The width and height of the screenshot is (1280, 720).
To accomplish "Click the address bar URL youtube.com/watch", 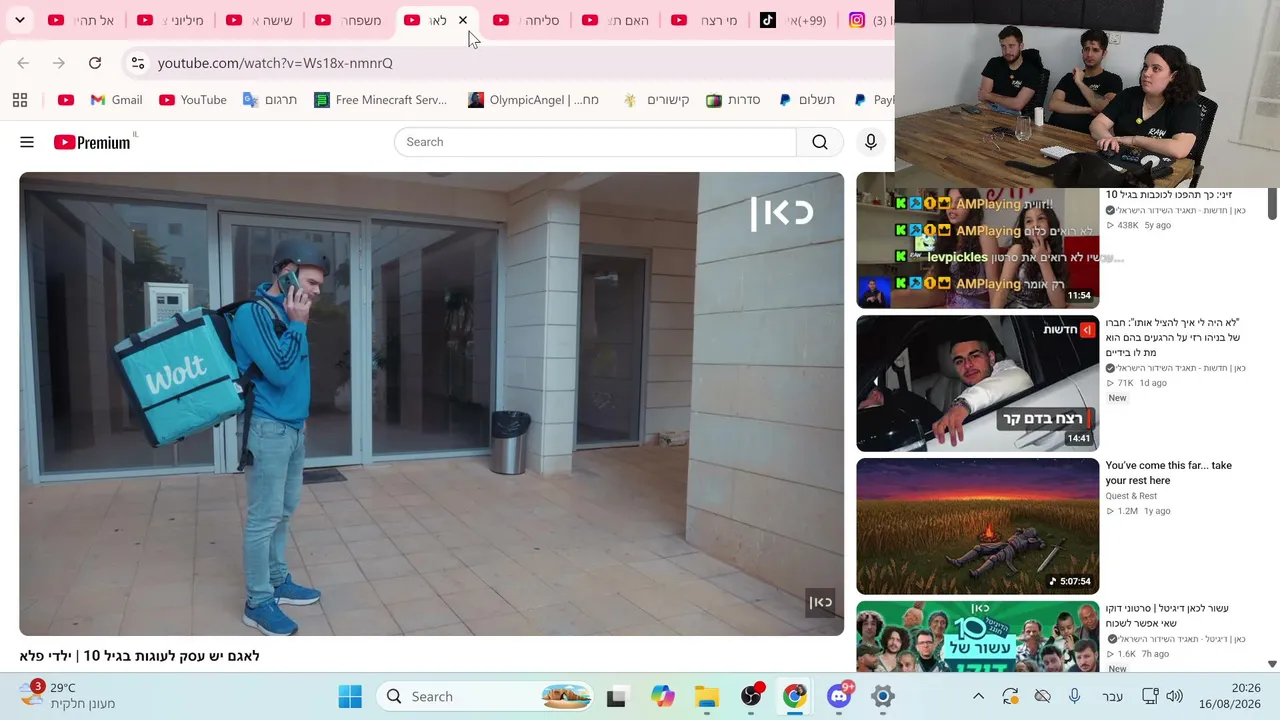I will tap(275, 63).
